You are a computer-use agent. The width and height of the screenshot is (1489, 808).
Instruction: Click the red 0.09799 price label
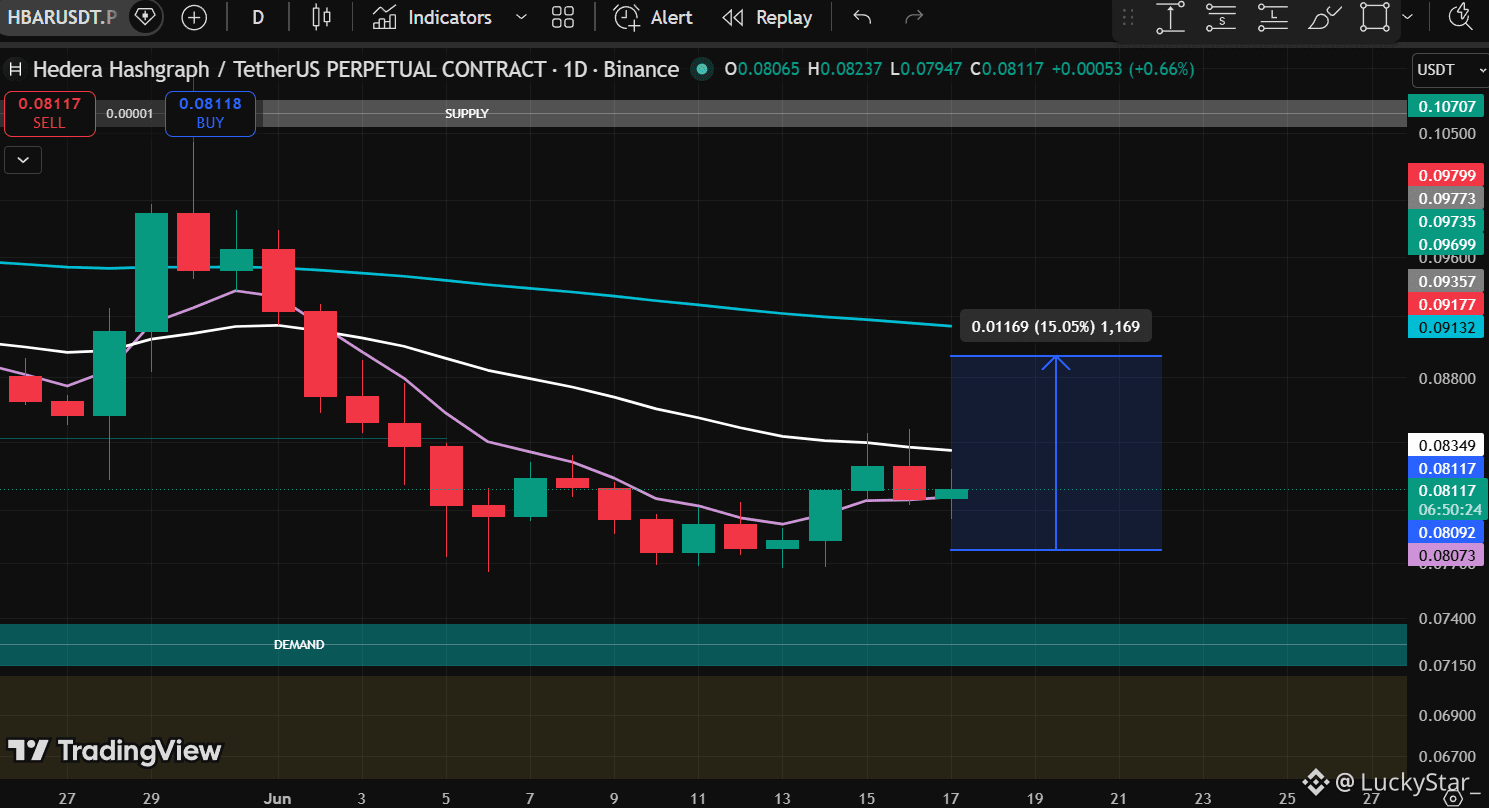tap(1446, 175)
